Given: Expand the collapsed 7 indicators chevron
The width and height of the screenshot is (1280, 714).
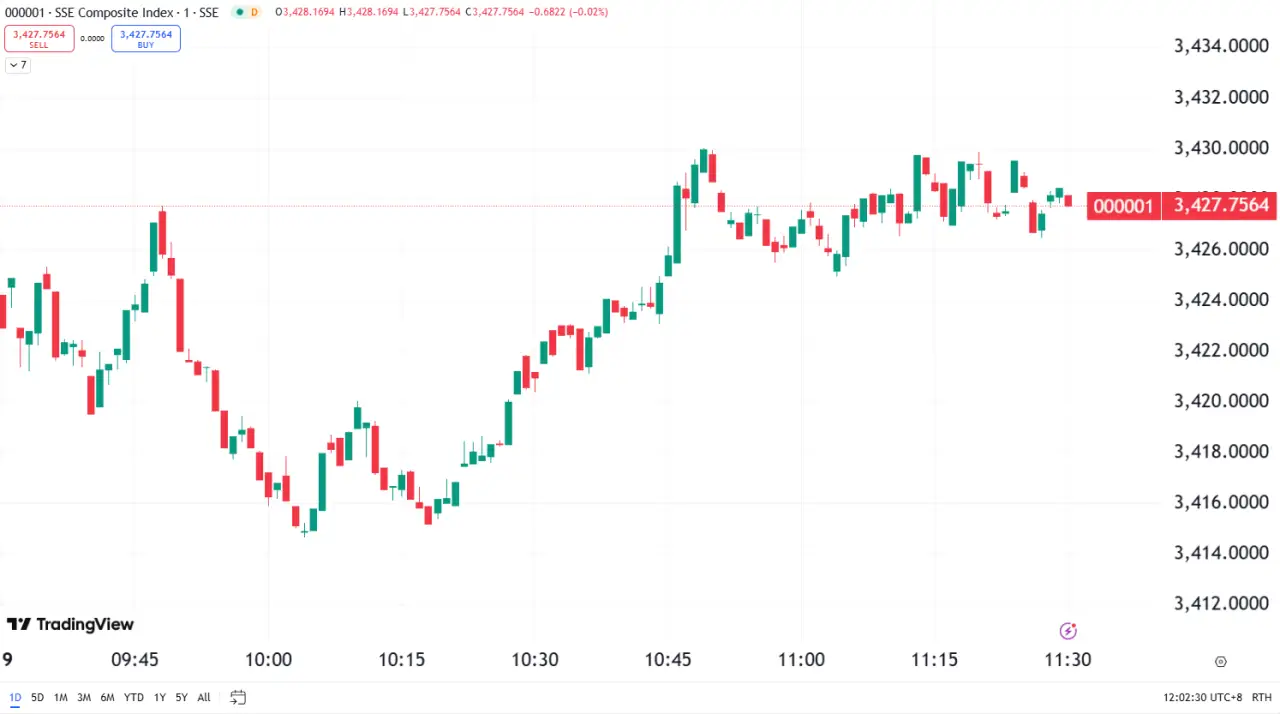Looking at the screenshot, I should [17, 65].
